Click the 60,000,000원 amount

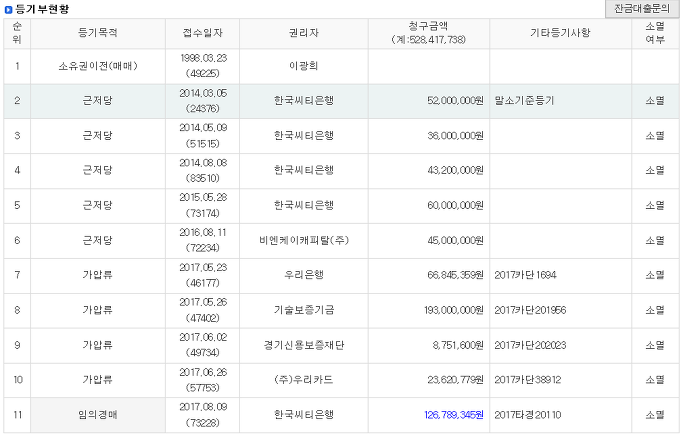tap(455, 206)
